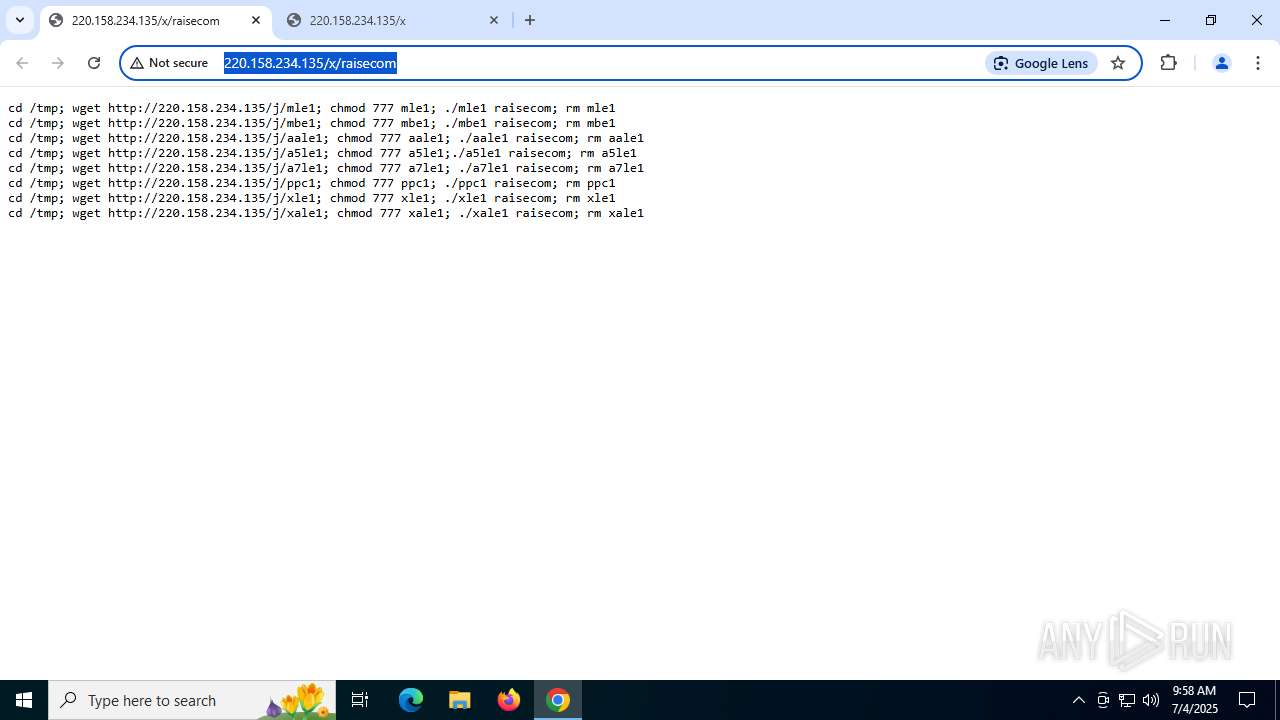Screen dimensions: 1280x720
Task: Open Task View on taskbar
Action: pyautogui.click(x=360, y=700)
